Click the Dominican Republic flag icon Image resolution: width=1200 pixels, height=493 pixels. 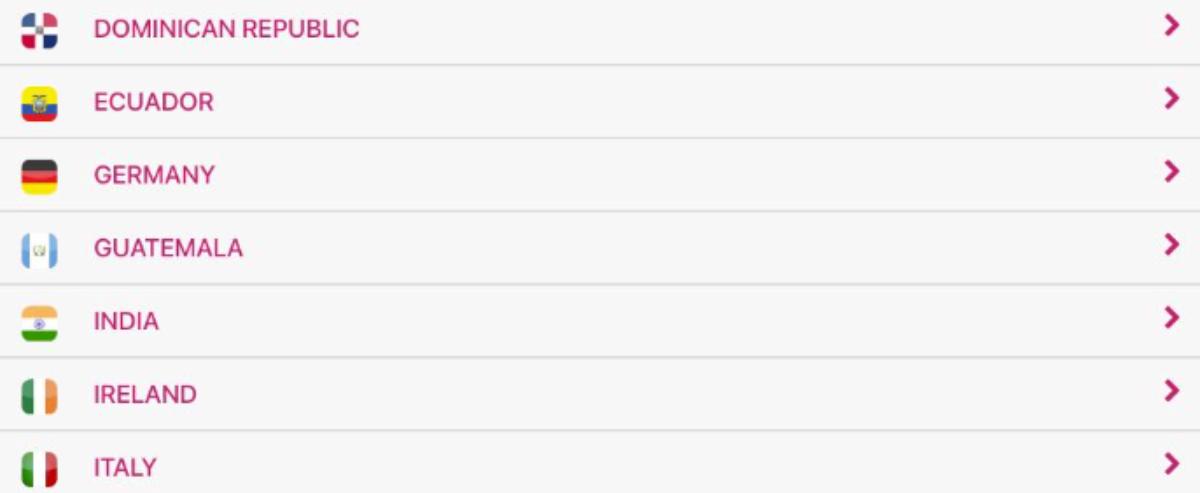pos(39,30)
